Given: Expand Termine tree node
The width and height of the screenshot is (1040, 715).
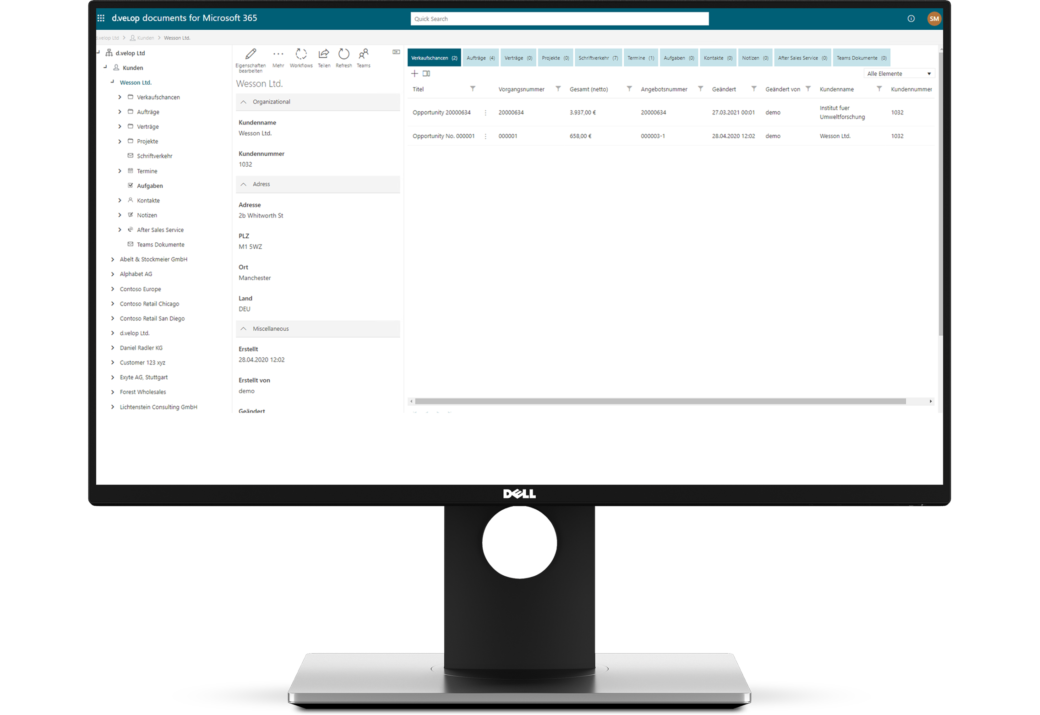Looking at the screenshot, I should point(120,170).
